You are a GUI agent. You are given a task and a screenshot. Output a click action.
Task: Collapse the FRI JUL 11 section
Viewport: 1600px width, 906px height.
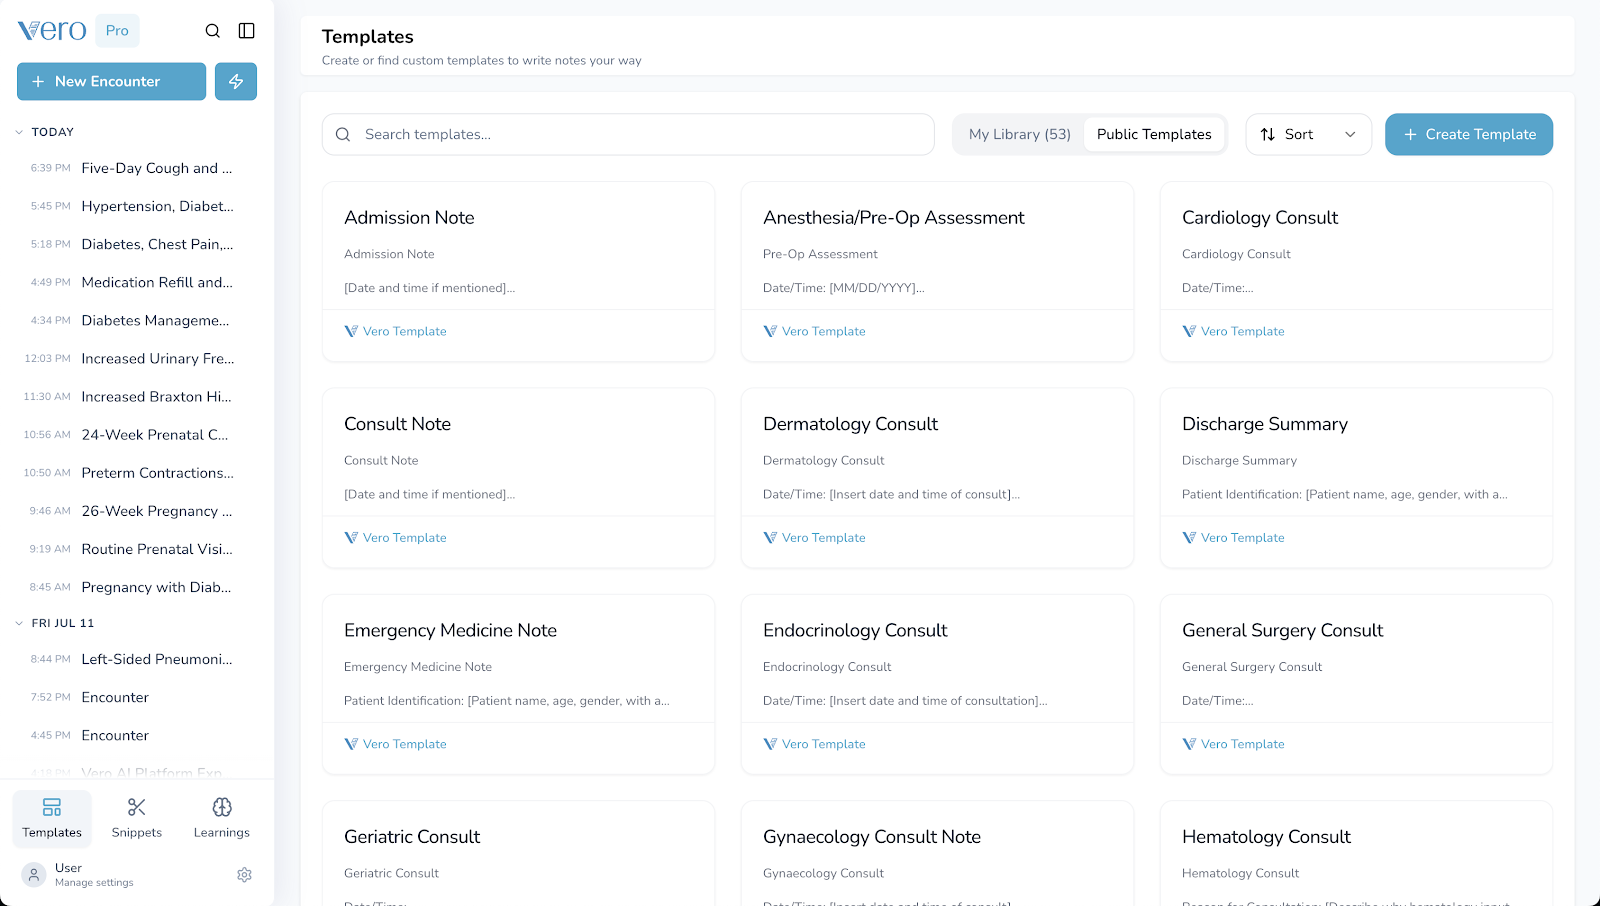coord(17,622)
